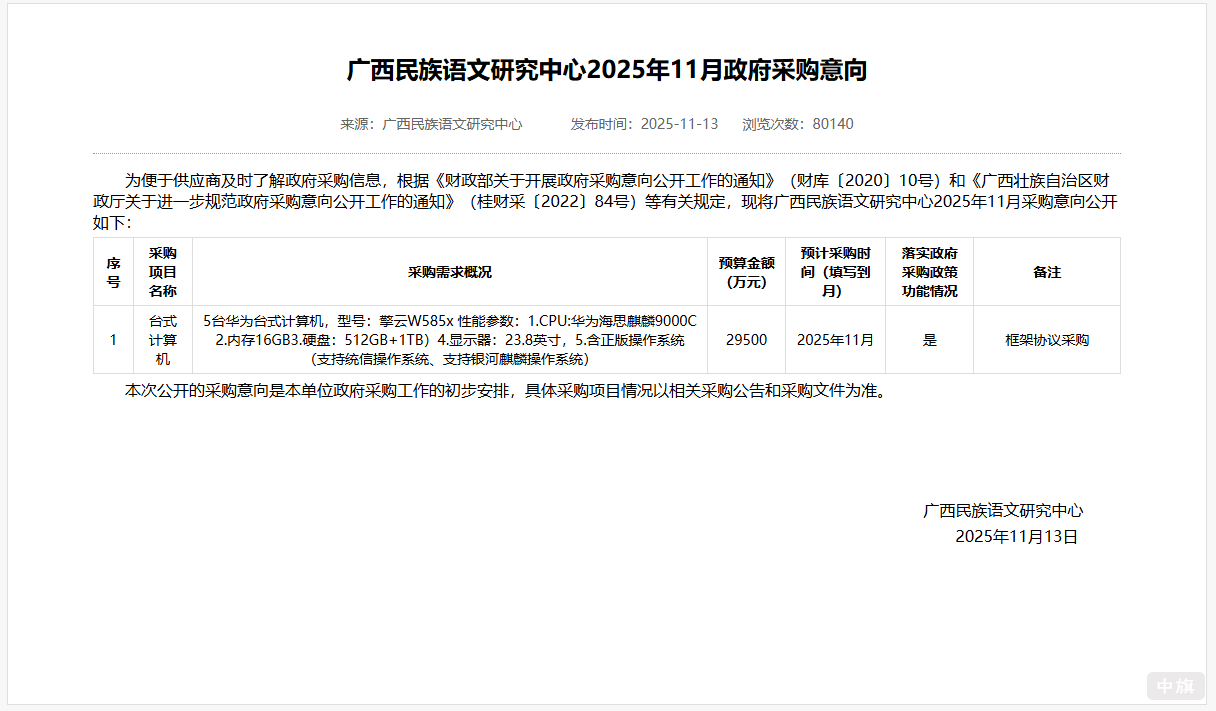This screenshot has width=1216, height=711.
Task: Click the budget value 29500
Action: pyautogui.click(x=745, y=339)
